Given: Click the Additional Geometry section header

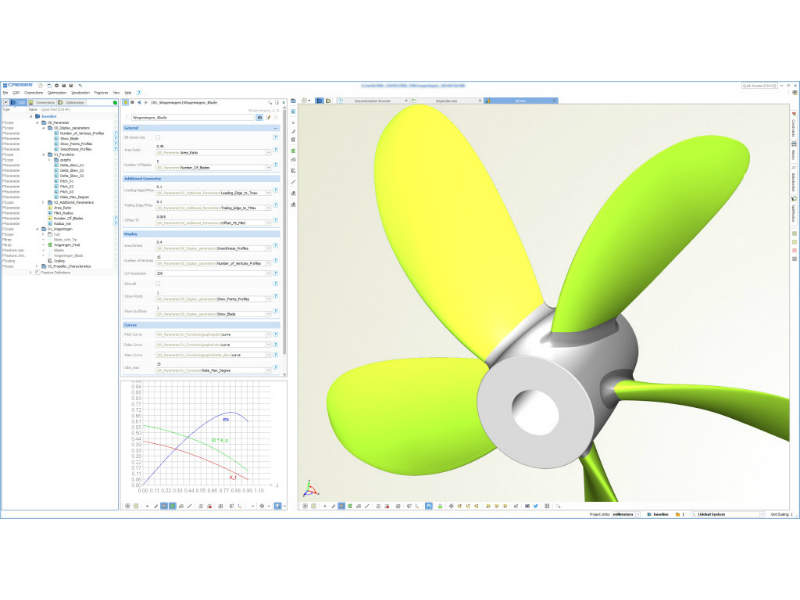Looking at the screenshot, I should [201, 179].
